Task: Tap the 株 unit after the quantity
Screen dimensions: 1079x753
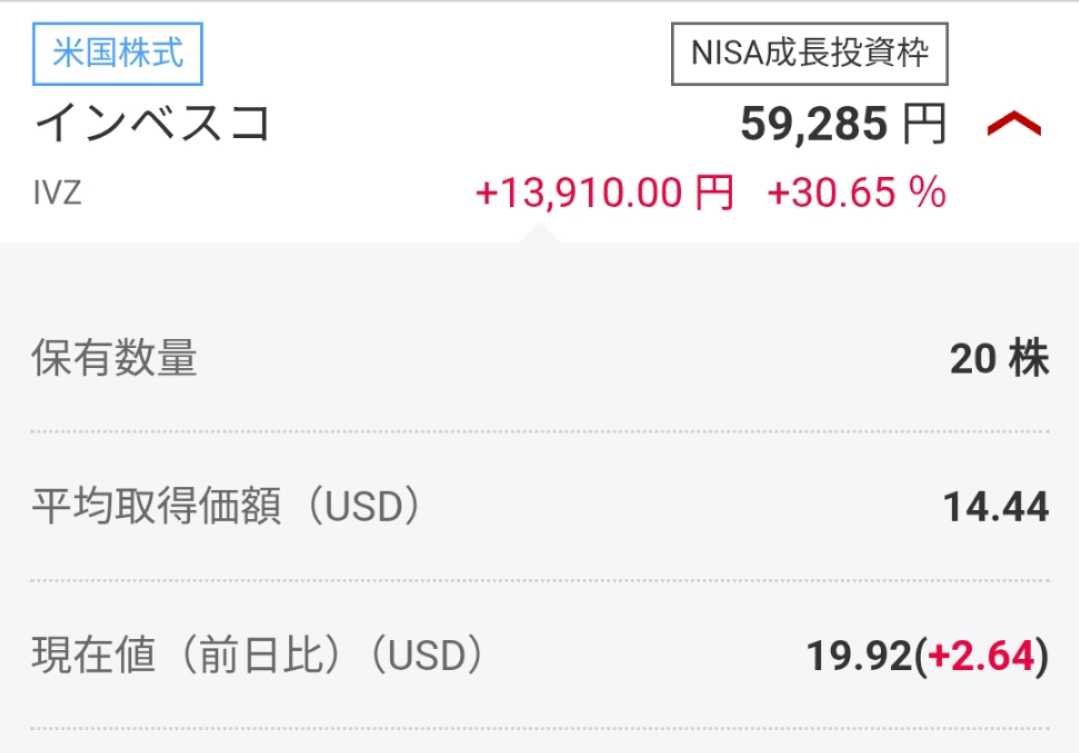Action: click(1029, 359)
